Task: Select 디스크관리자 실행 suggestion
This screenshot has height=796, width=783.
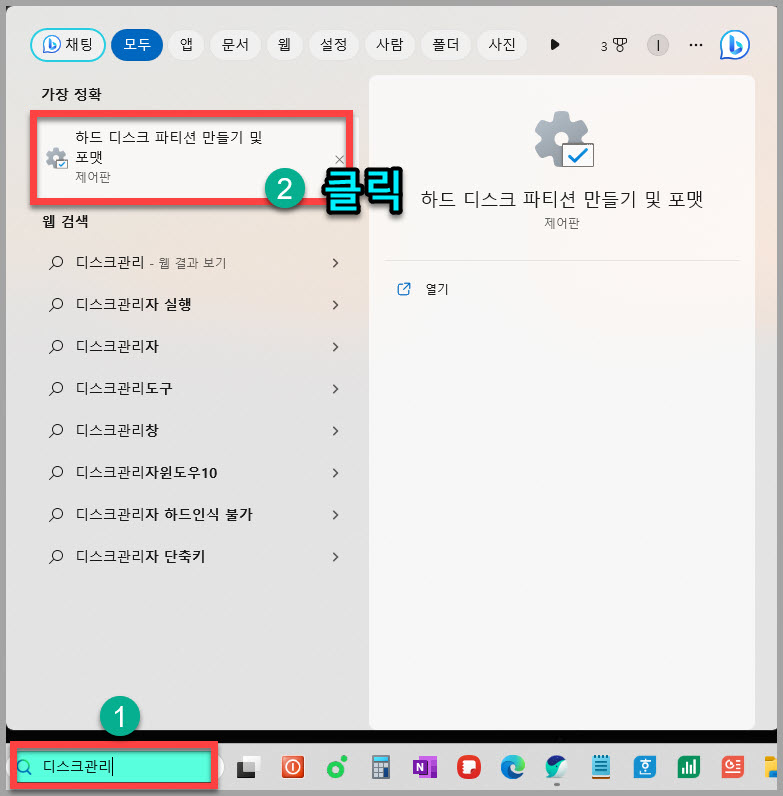Action: [x=134, y=305]
